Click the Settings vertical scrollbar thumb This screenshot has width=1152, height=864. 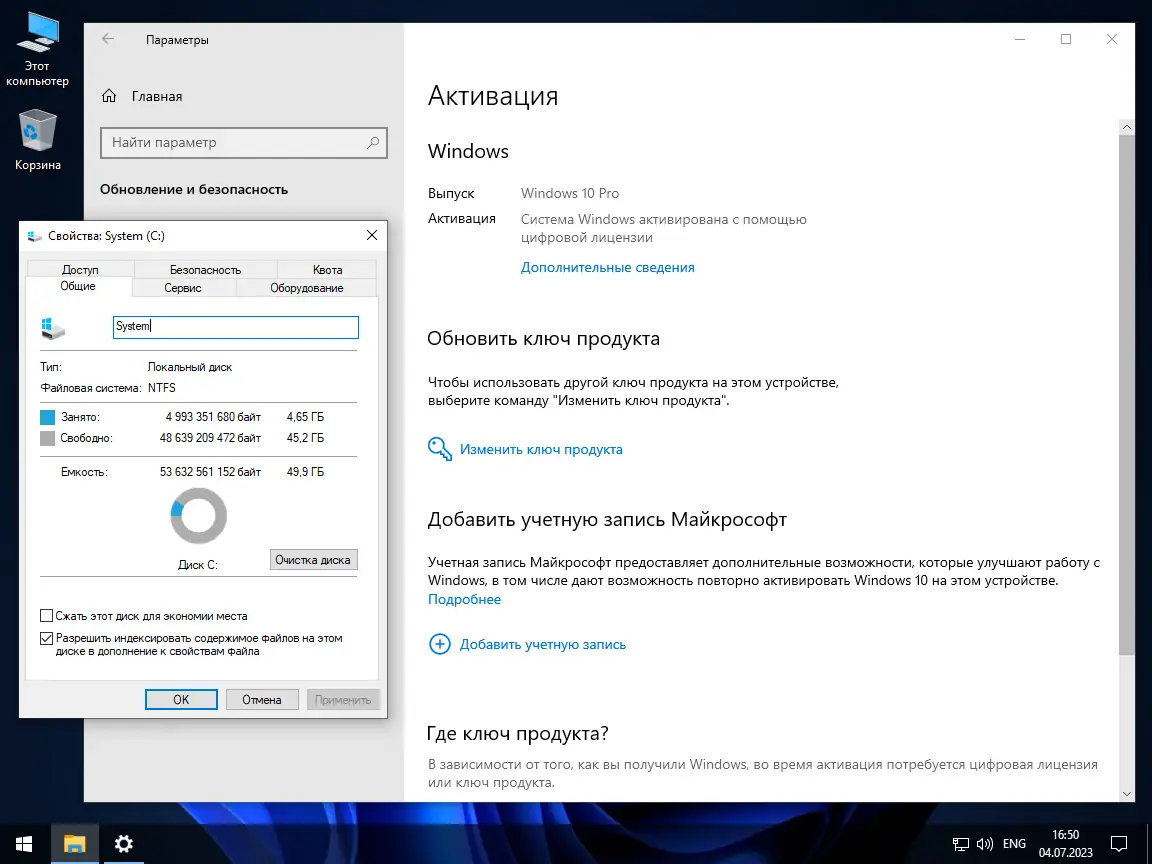[x=1126, y=394]
